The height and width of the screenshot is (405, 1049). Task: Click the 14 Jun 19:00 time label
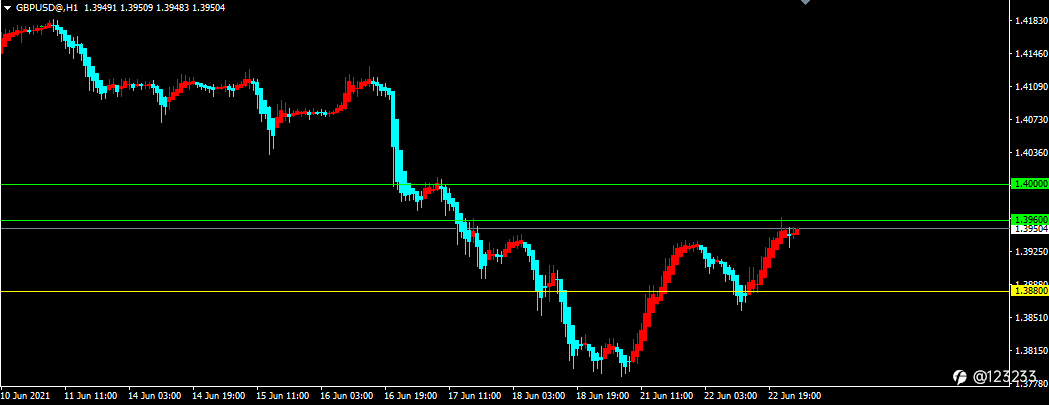219,396
